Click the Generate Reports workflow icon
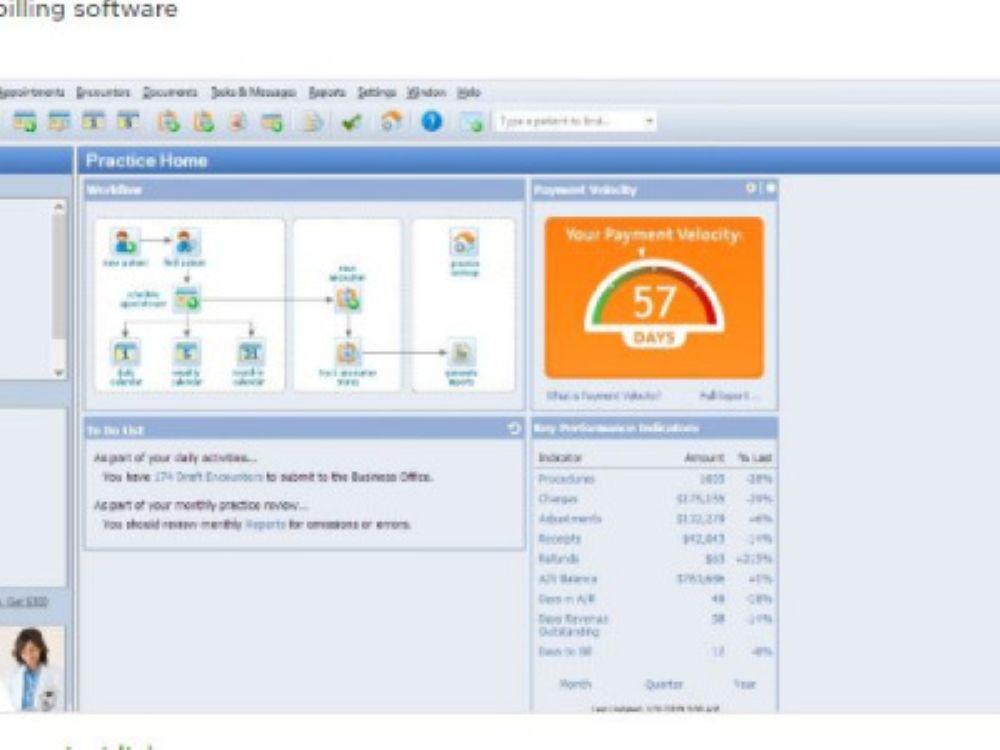This screenshot has height=750, width=1000. click(461, 352)
